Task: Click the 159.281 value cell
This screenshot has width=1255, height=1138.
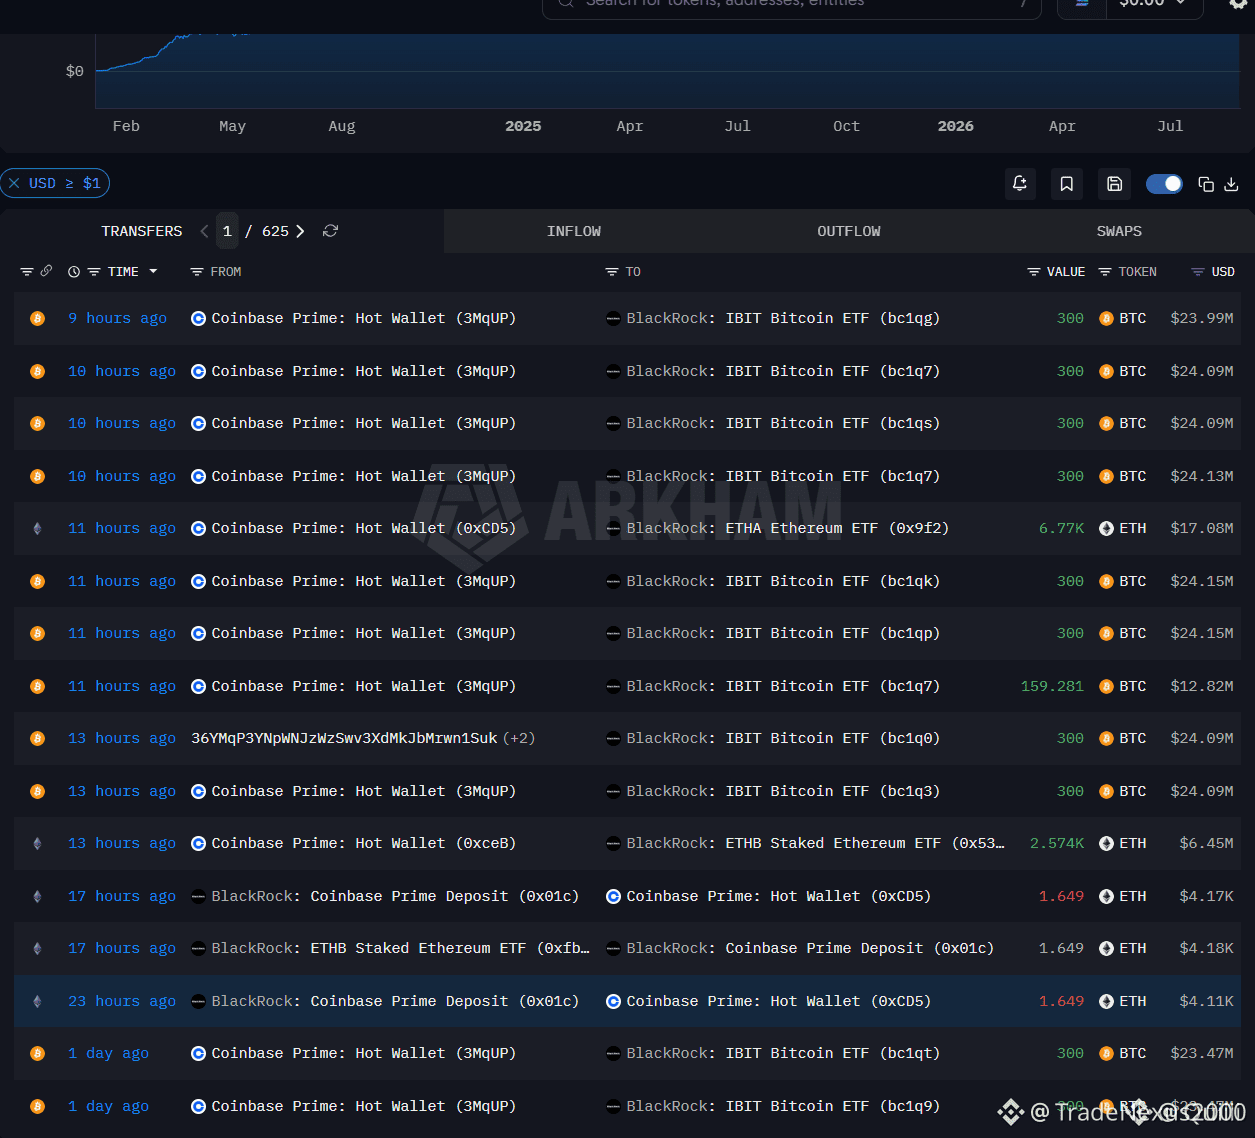Action: (1052, 686)
